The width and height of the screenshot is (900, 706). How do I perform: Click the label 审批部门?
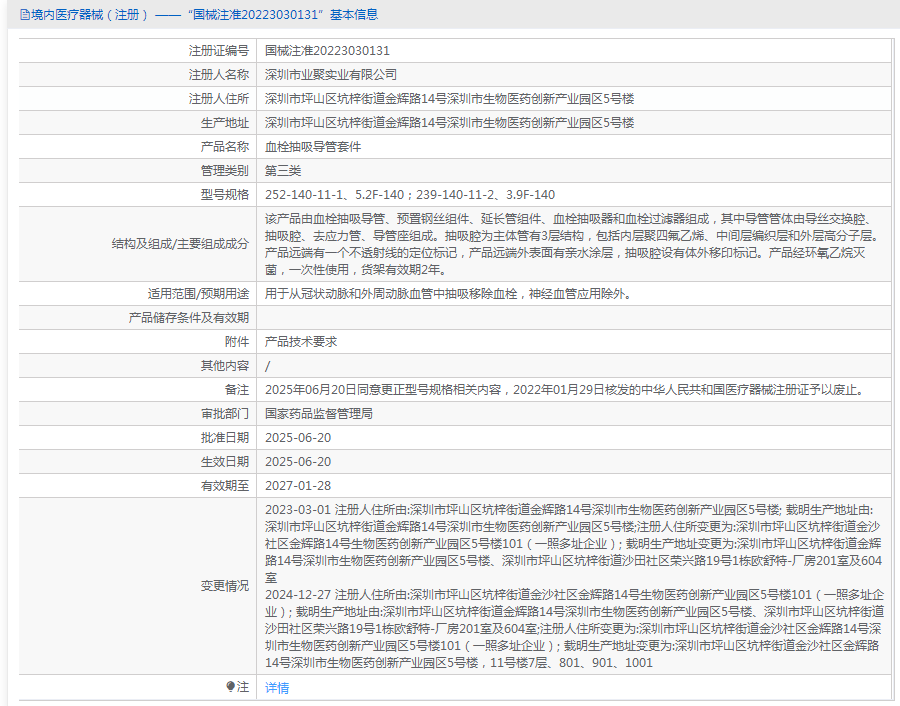(x=224, y=414)
